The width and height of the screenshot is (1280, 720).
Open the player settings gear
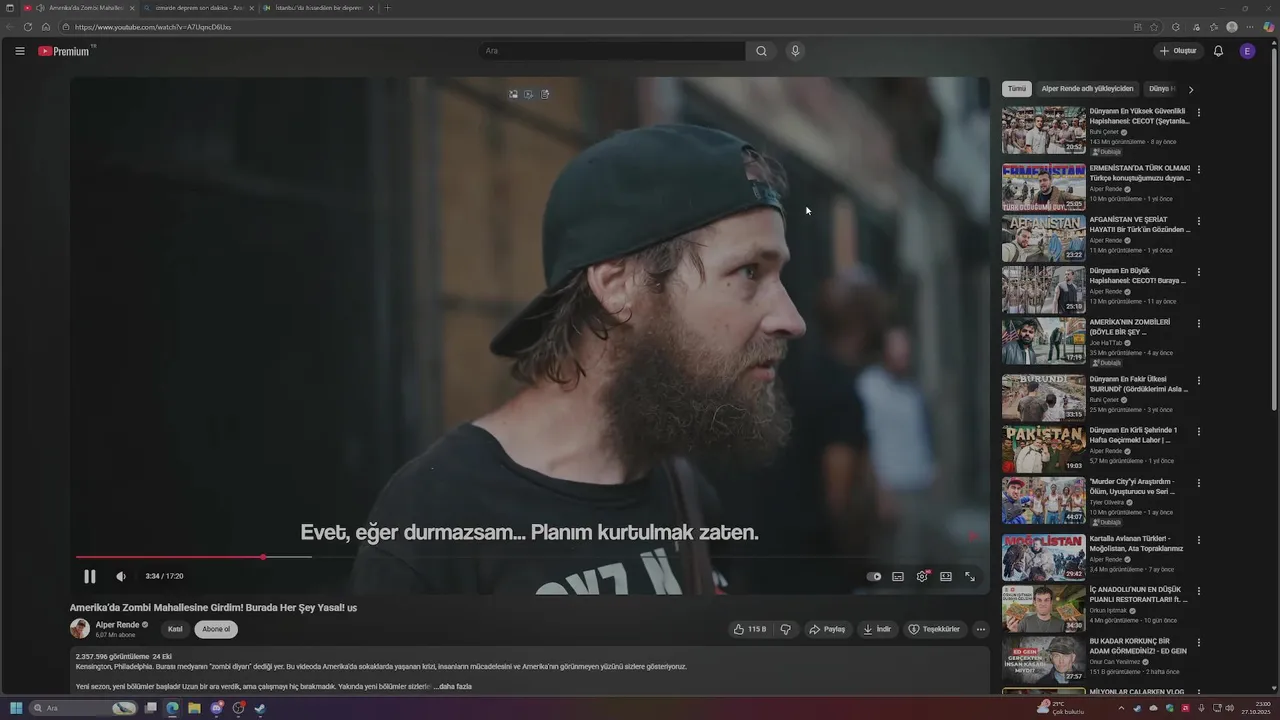(922, 576)
